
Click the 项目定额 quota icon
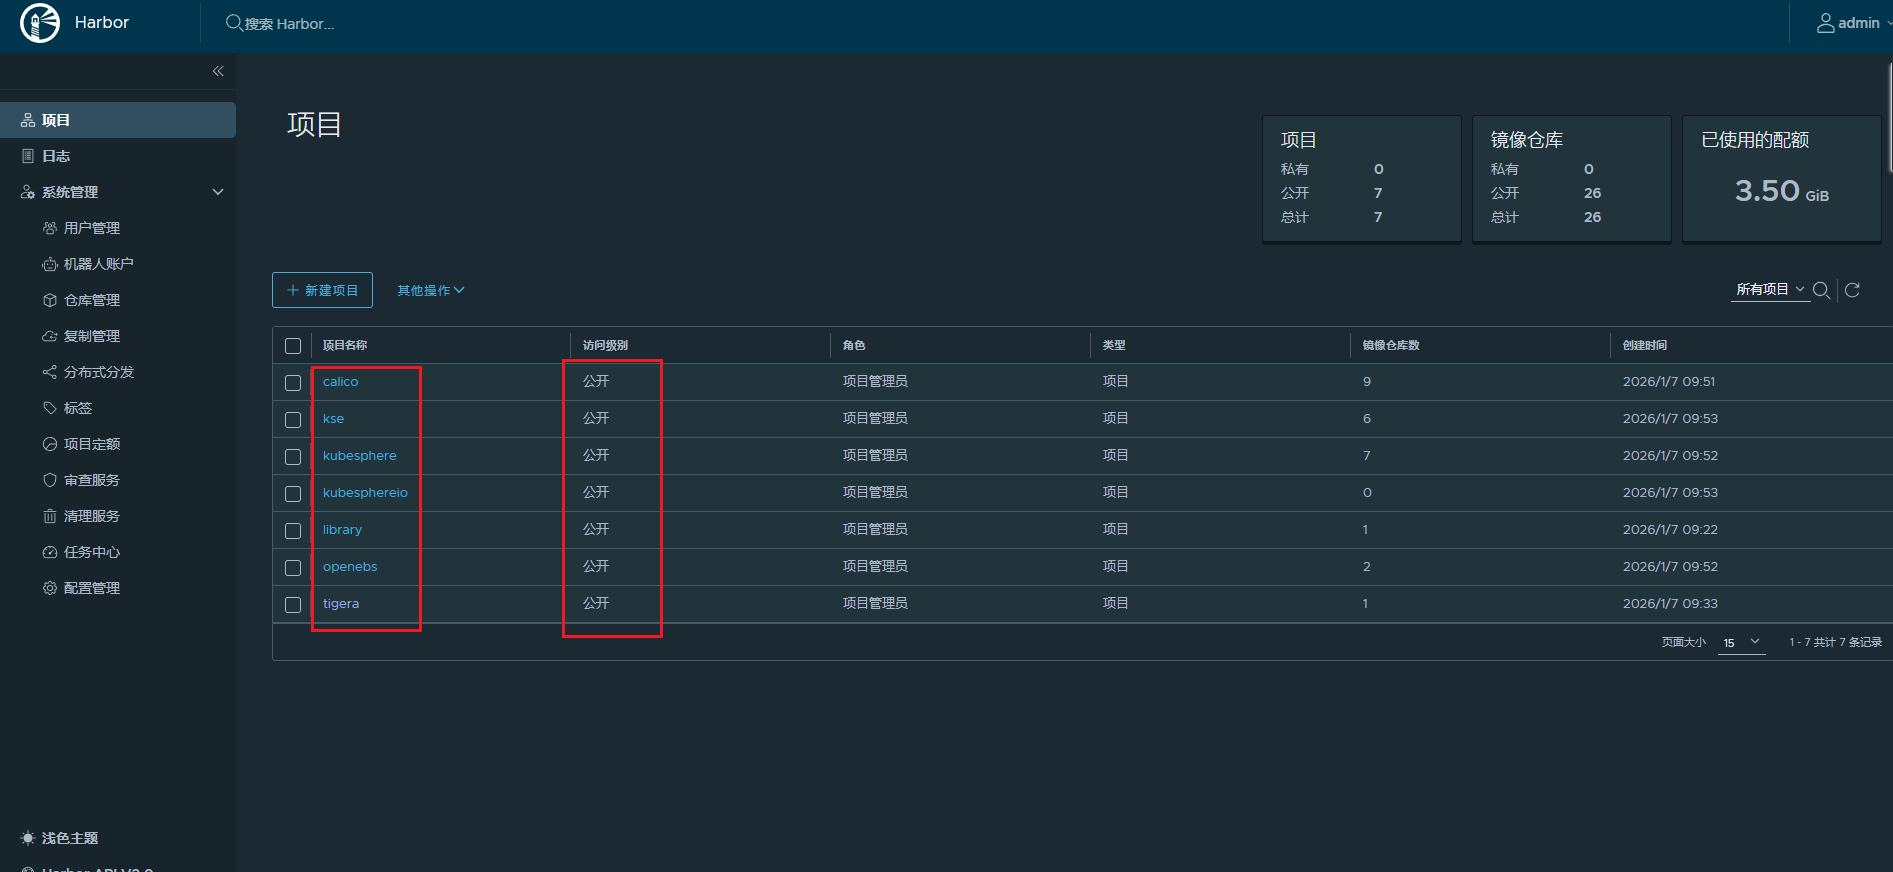click(x=50, y=444)
